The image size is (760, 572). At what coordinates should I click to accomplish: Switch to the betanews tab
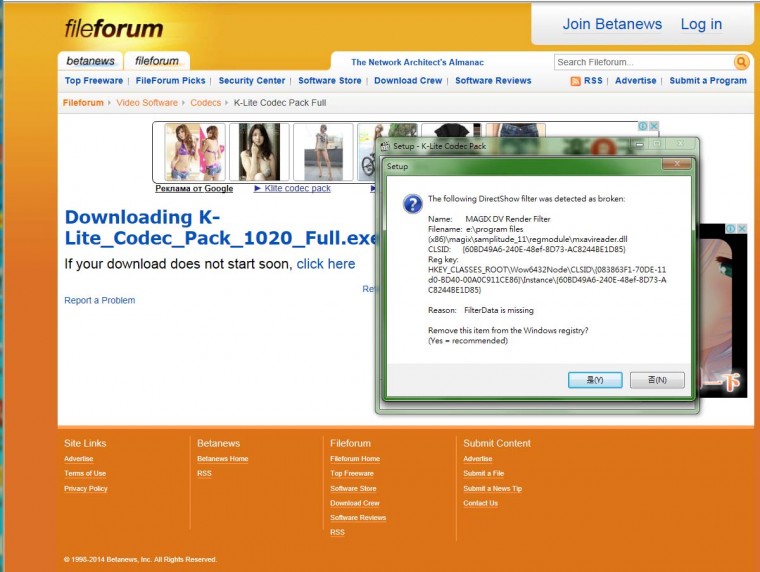point(90,61)
